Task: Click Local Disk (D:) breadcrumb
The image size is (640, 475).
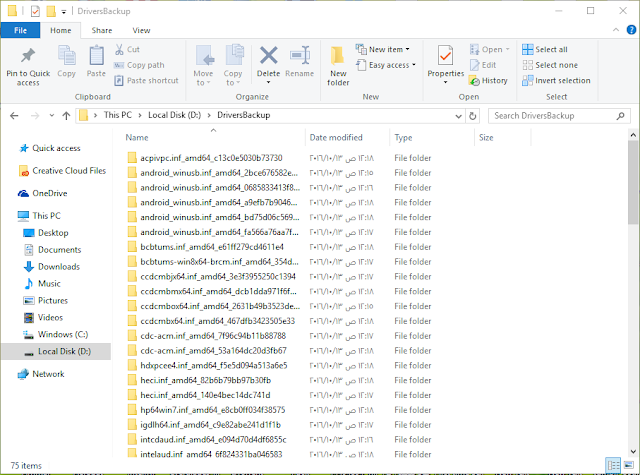Action: click(x=174, y=115)
